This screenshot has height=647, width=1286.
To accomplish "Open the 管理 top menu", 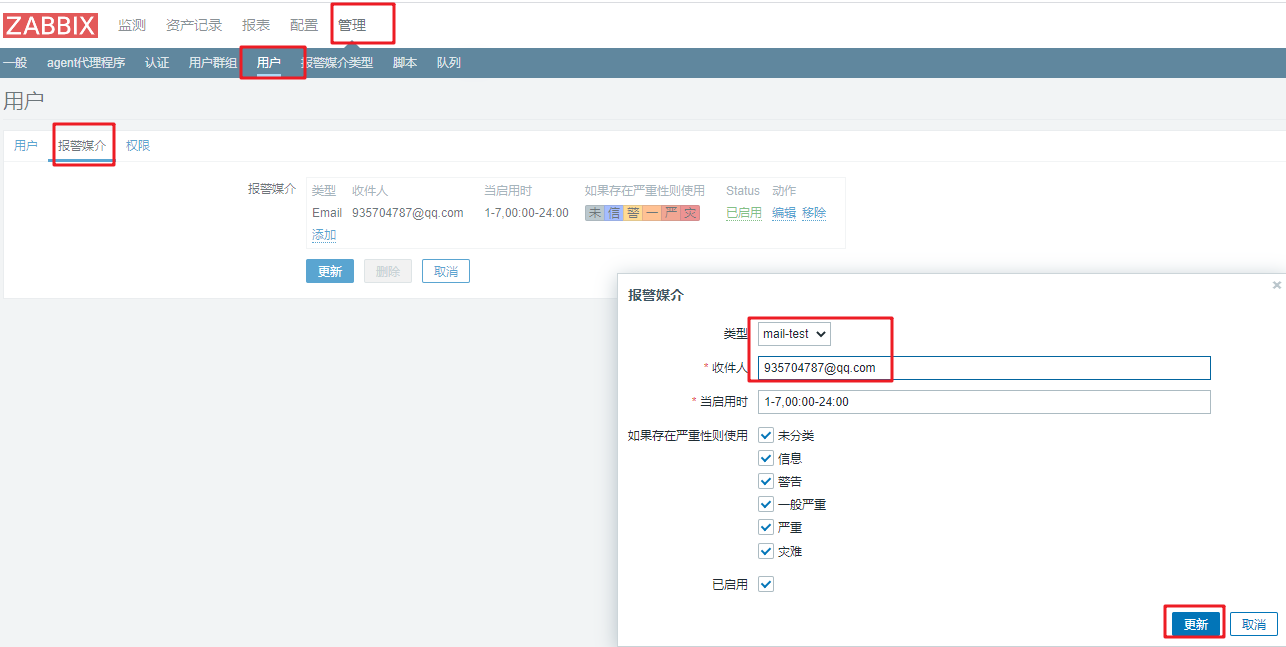I will [352, 25].
